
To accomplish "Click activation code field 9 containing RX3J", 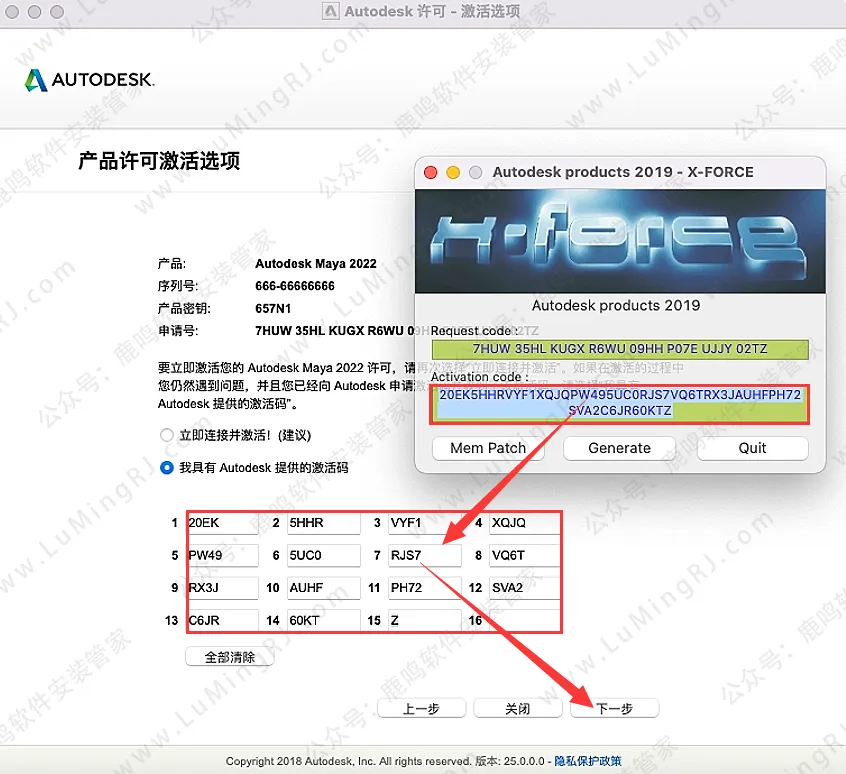I will (x=222, y=588).
